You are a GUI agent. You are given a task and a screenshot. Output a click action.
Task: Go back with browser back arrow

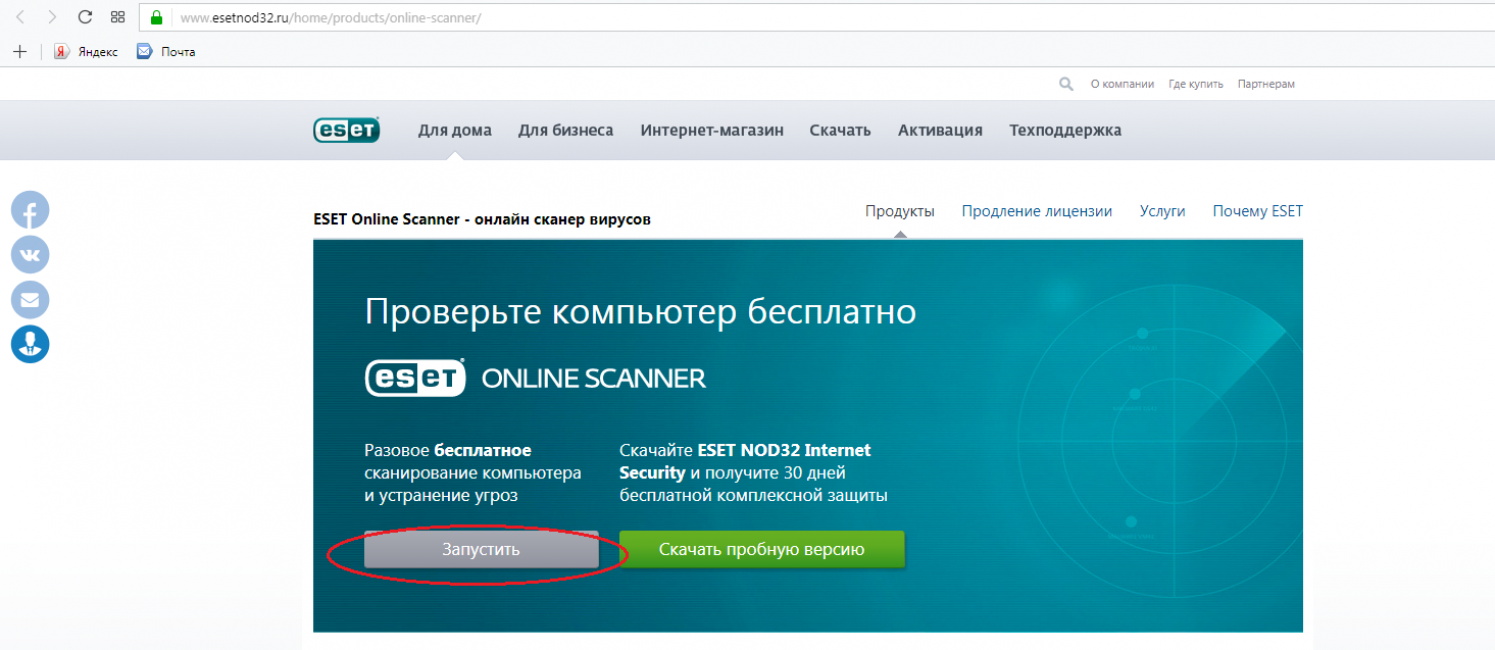[21, 17]
